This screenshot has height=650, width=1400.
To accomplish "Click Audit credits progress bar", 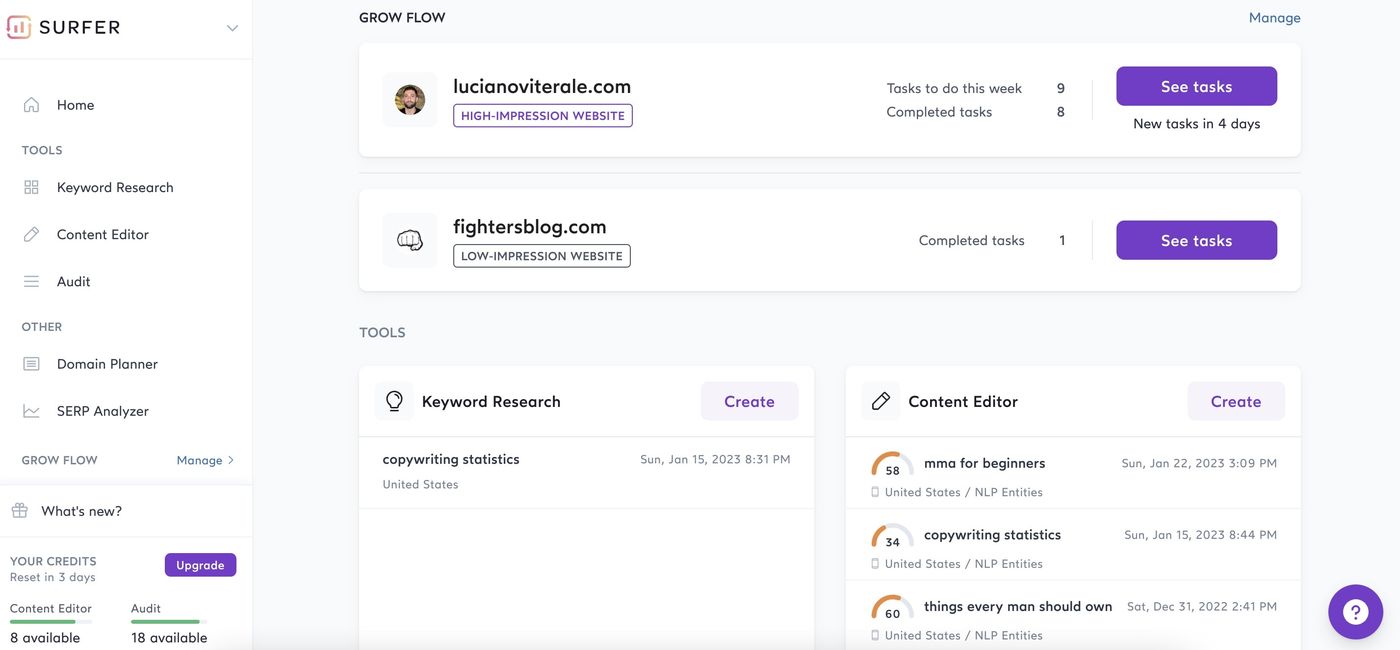I will click(x=169, y=622).
